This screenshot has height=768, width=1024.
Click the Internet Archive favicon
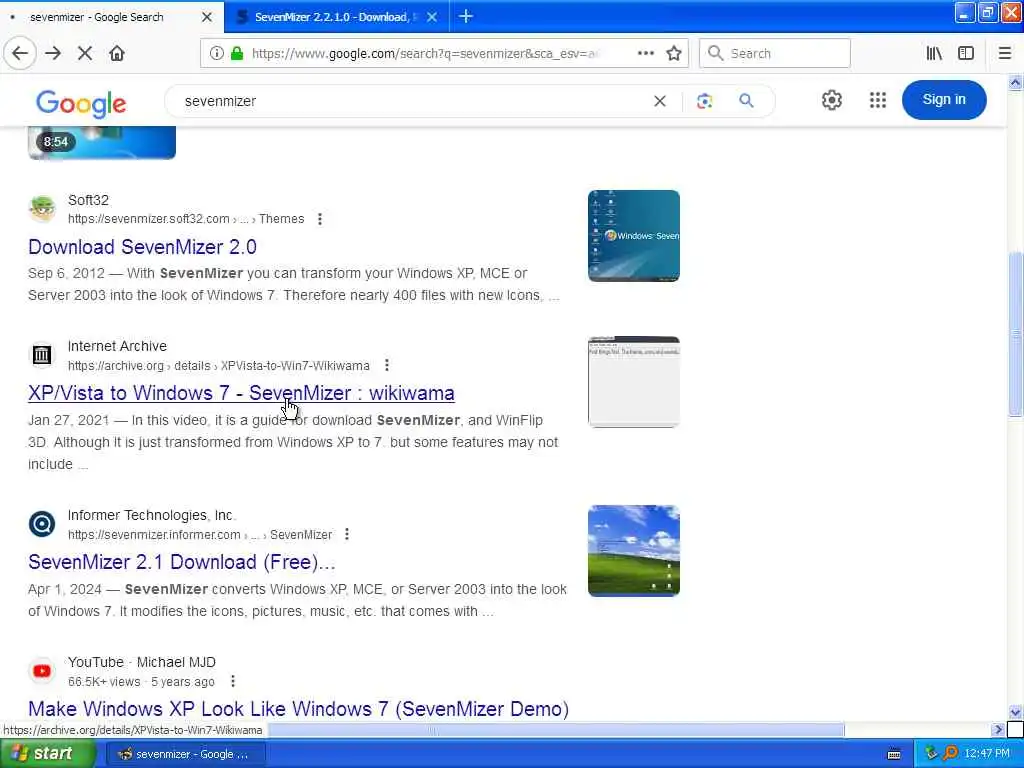point(42,355)
